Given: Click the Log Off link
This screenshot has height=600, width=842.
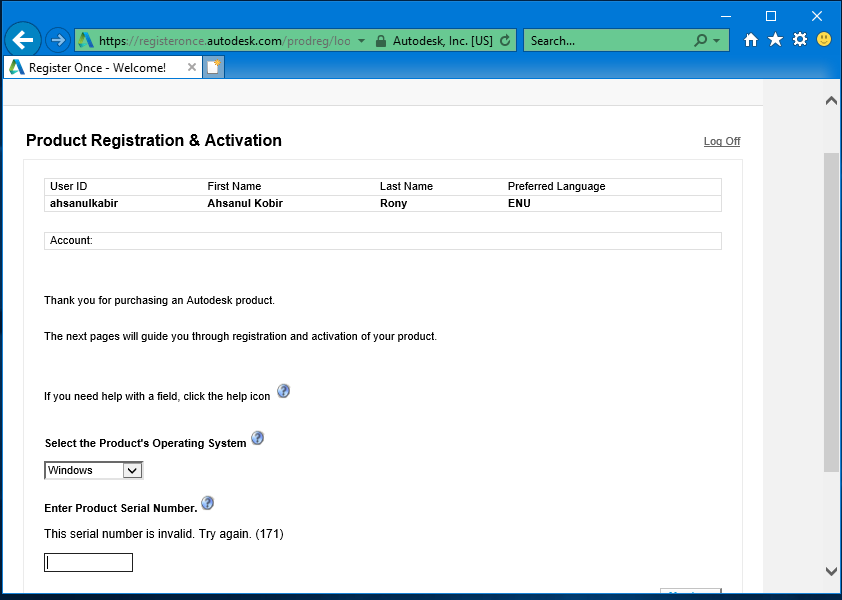Looking at the screenshot, I should [721, 141].
